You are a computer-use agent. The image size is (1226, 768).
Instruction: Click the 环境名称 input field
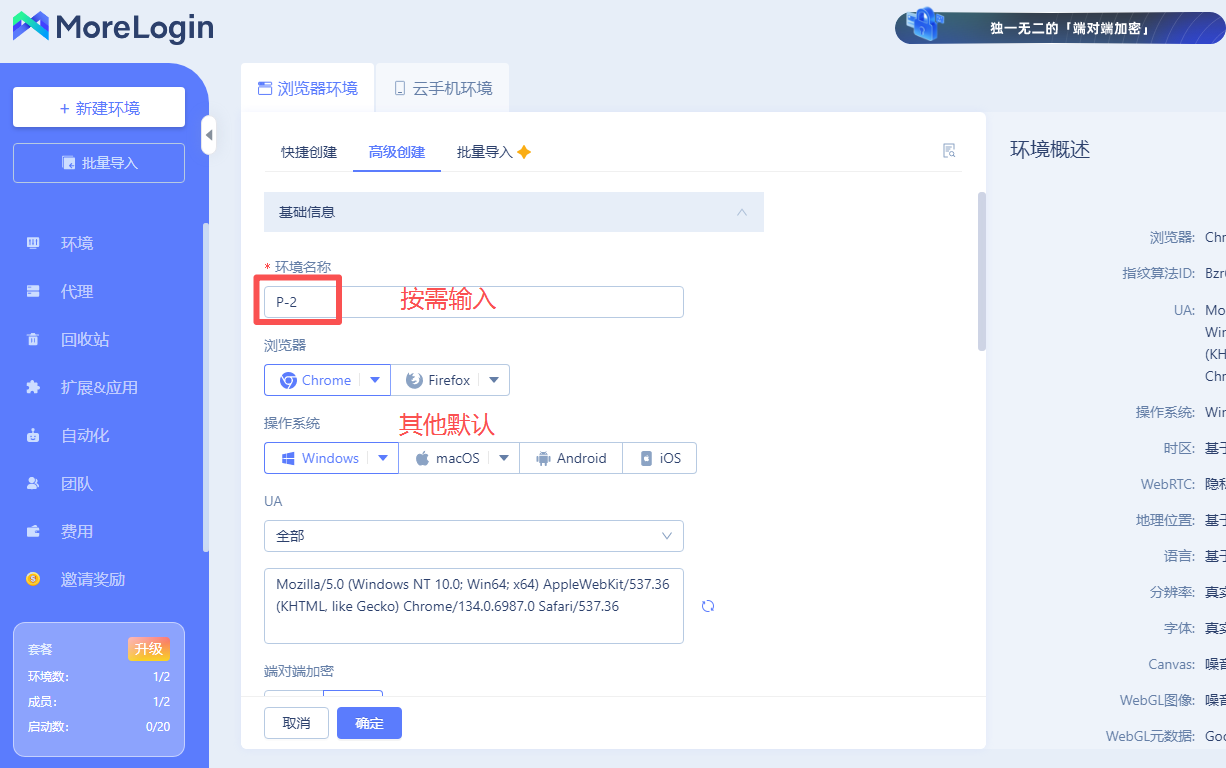click(x=473, y=302)
